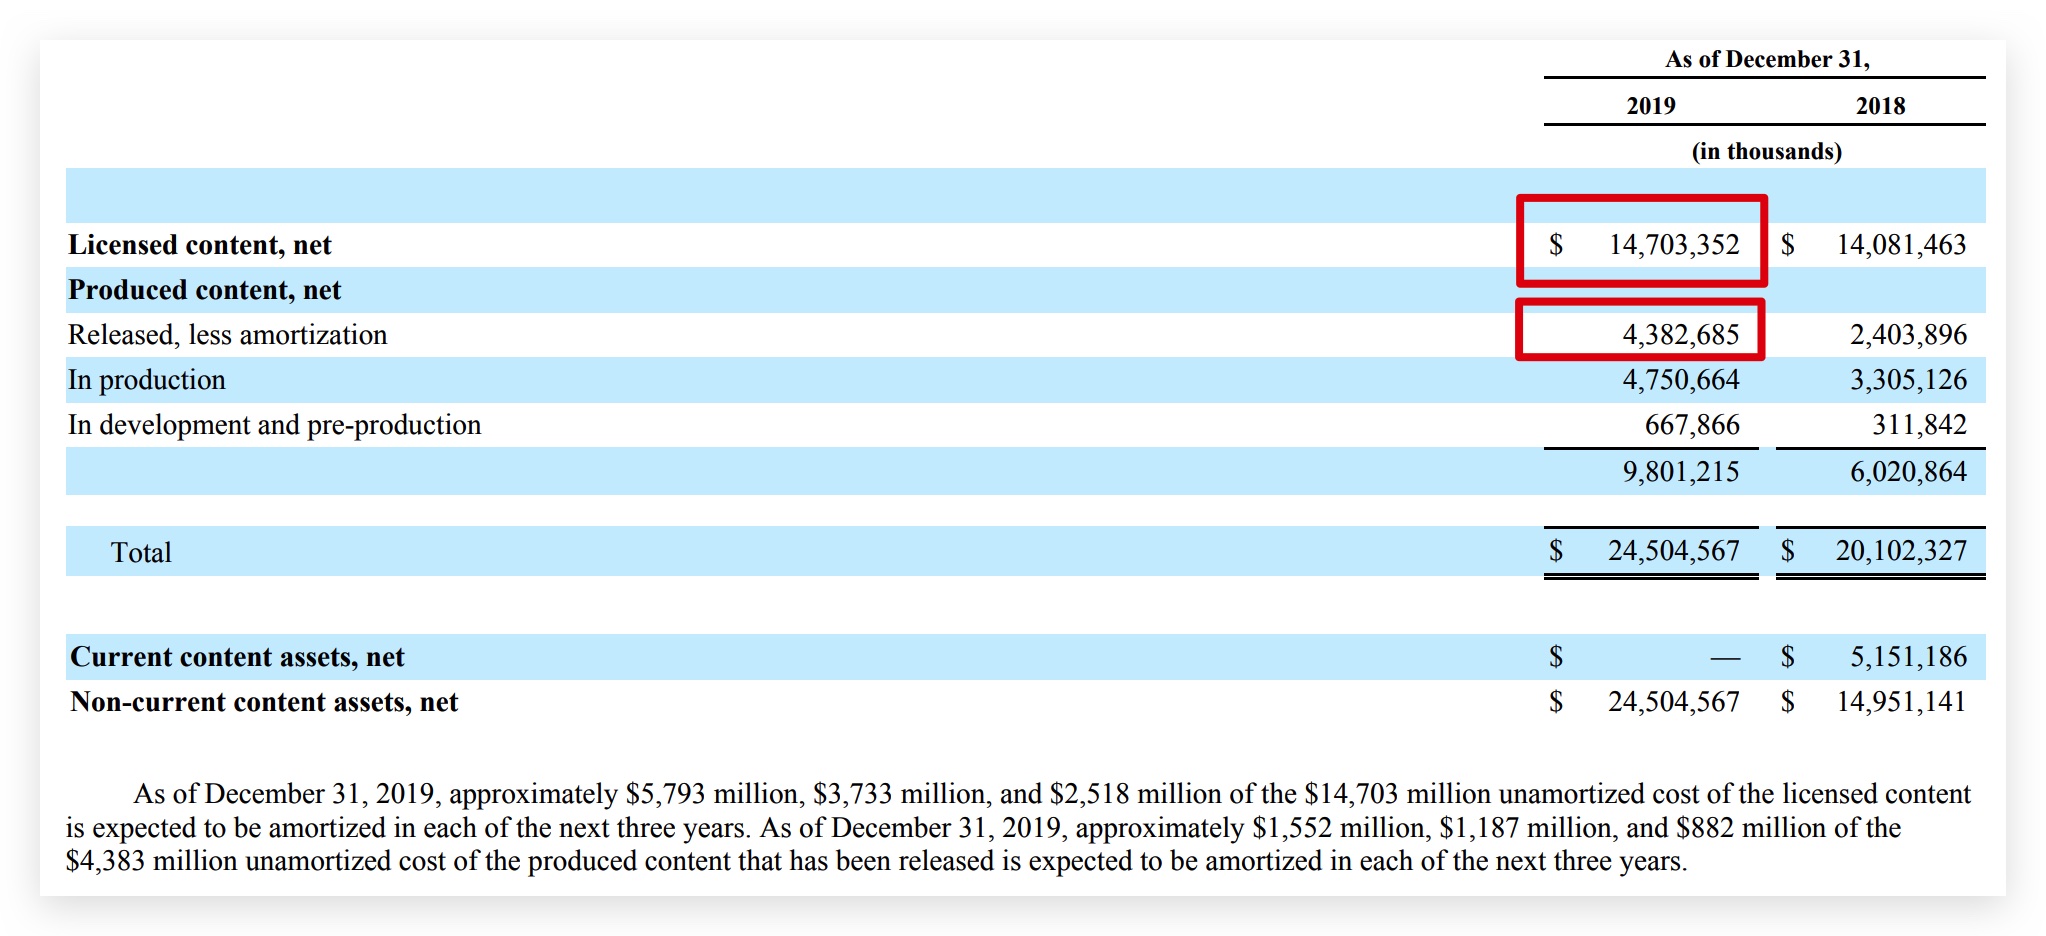Click the 2018 non-current content assets value 14,951,141
Image resolution: width=2046 pixels, height=936 pixels.
1900,702
